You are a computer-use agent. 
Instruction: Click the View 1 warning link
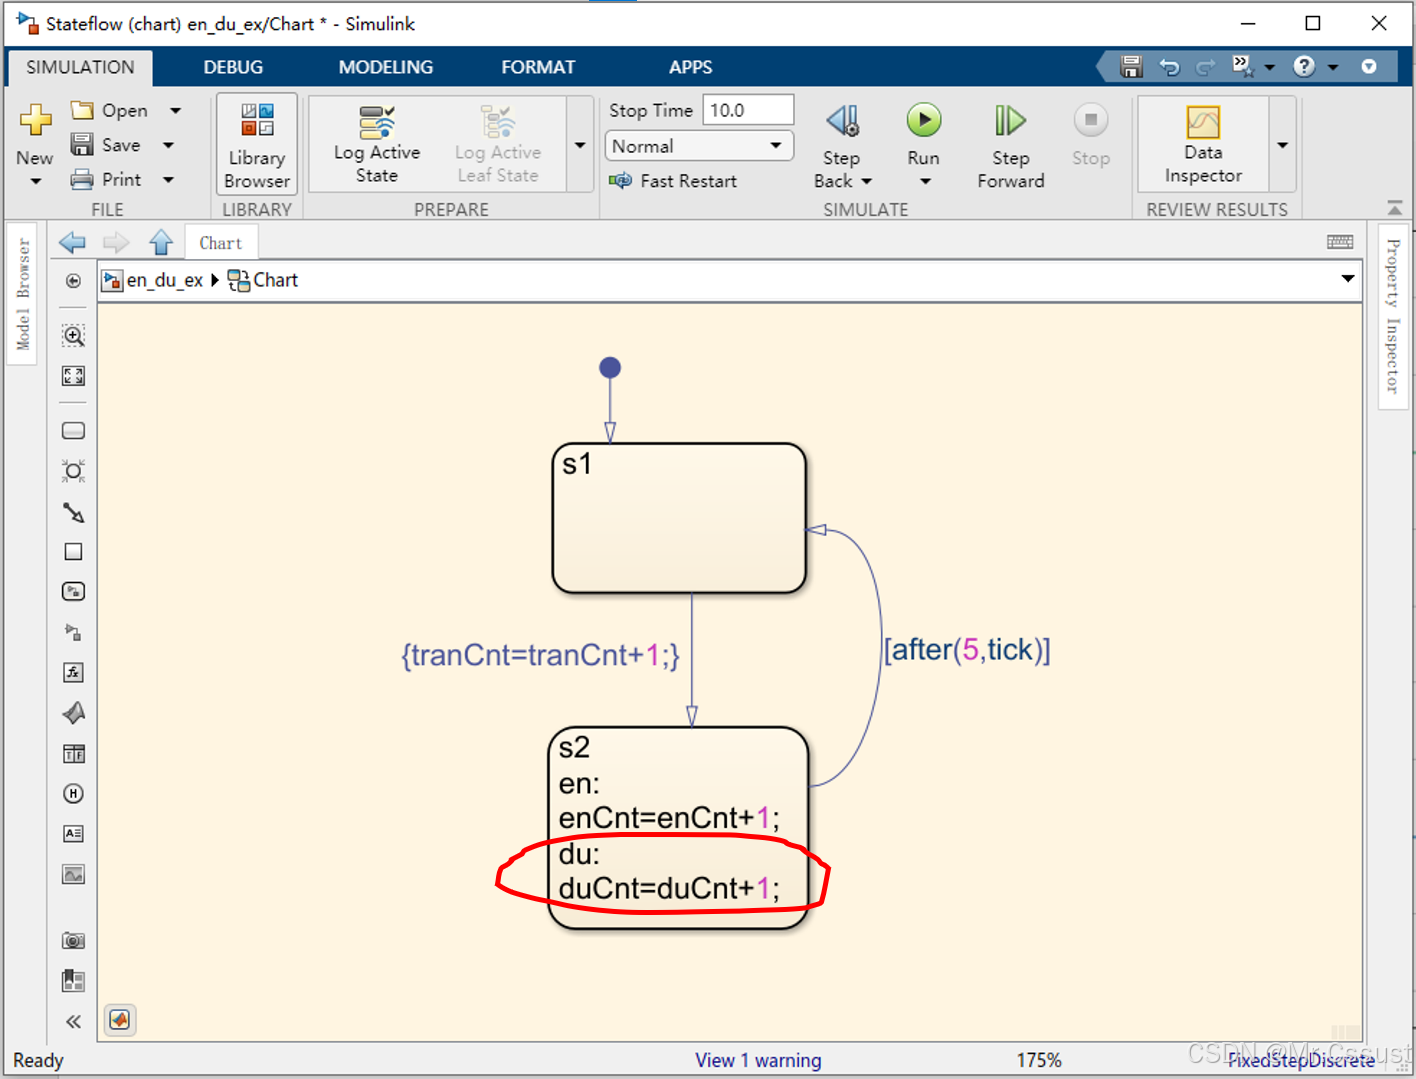[758, 1060]
